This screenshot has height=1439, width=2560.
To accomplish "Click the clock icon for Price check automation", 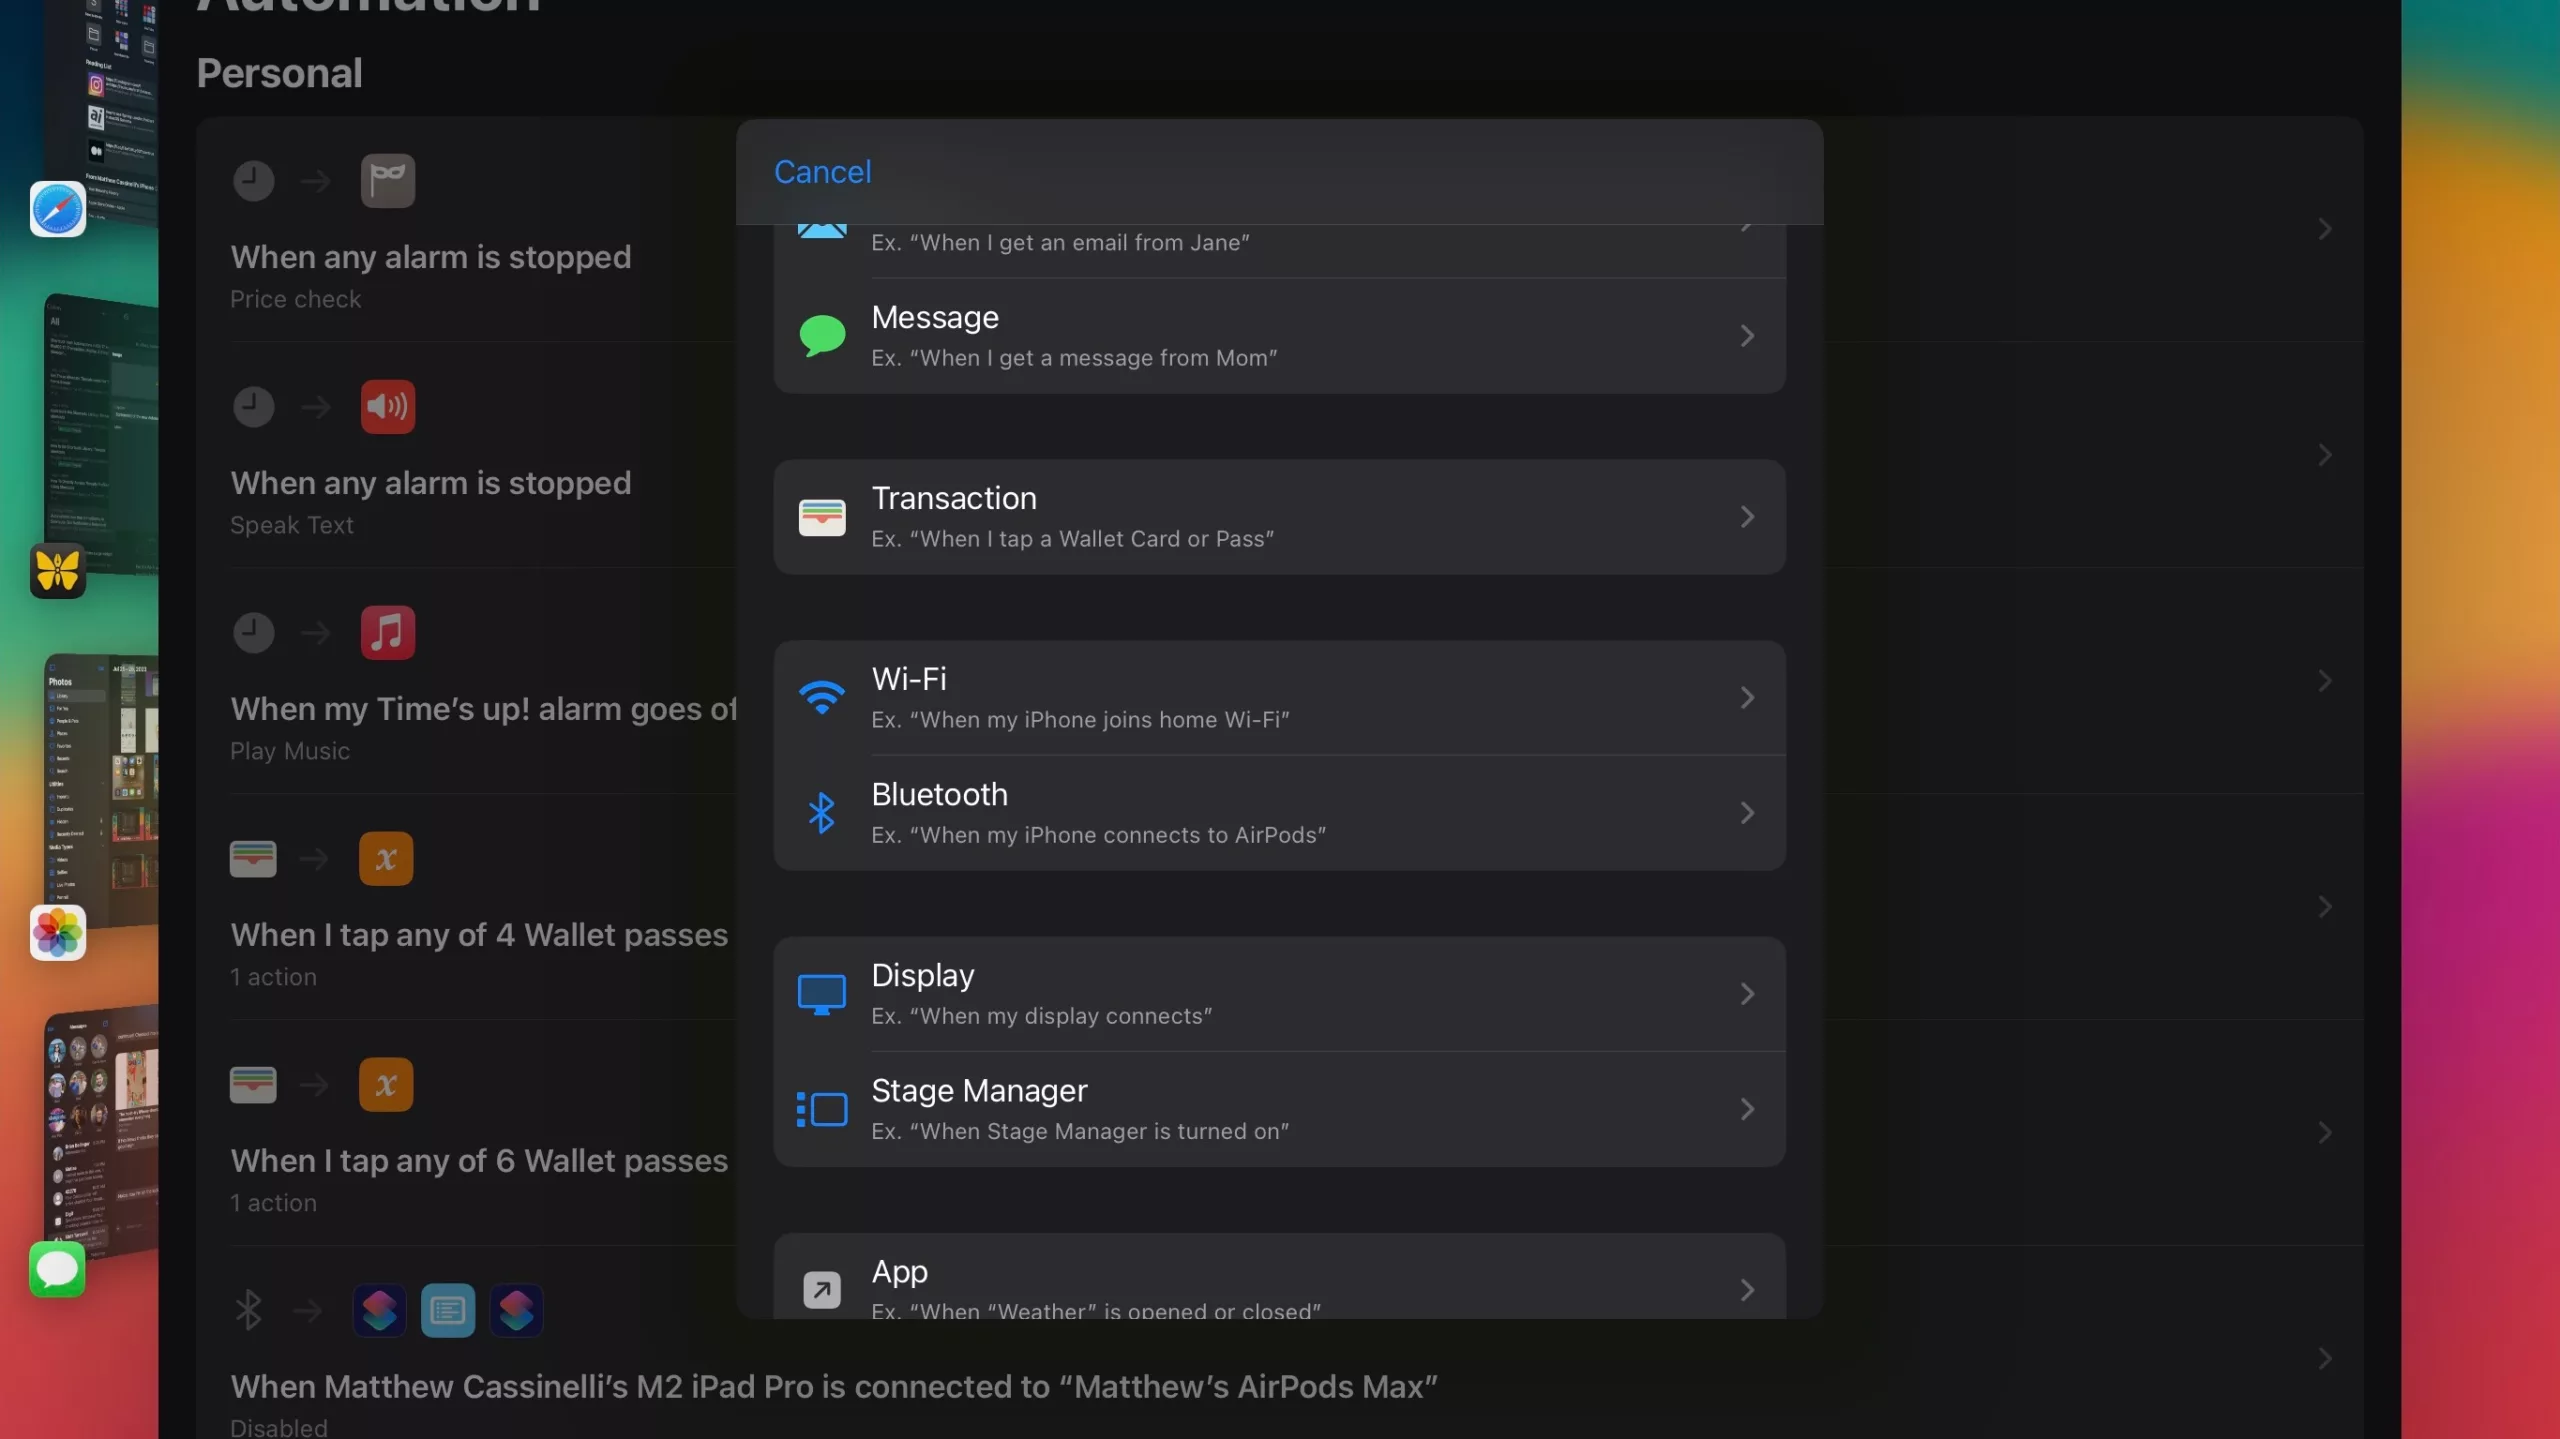I will click(x=254, y=181).
